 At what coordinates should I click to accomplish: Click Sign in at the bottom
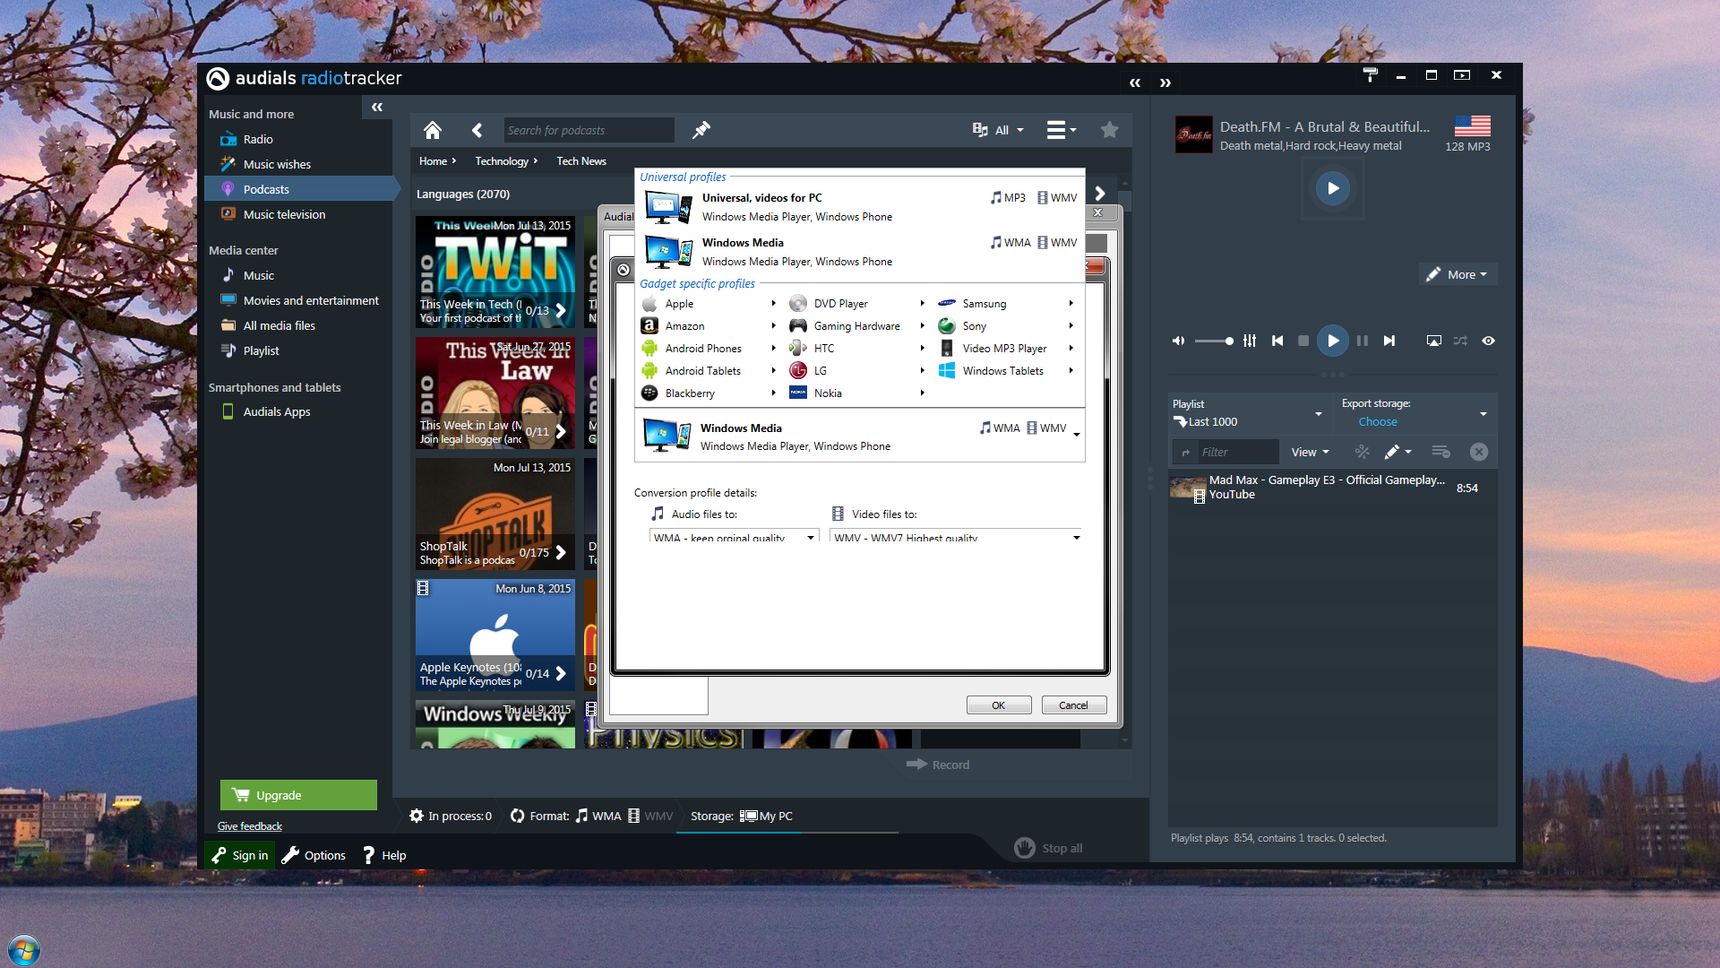point(240,855)
